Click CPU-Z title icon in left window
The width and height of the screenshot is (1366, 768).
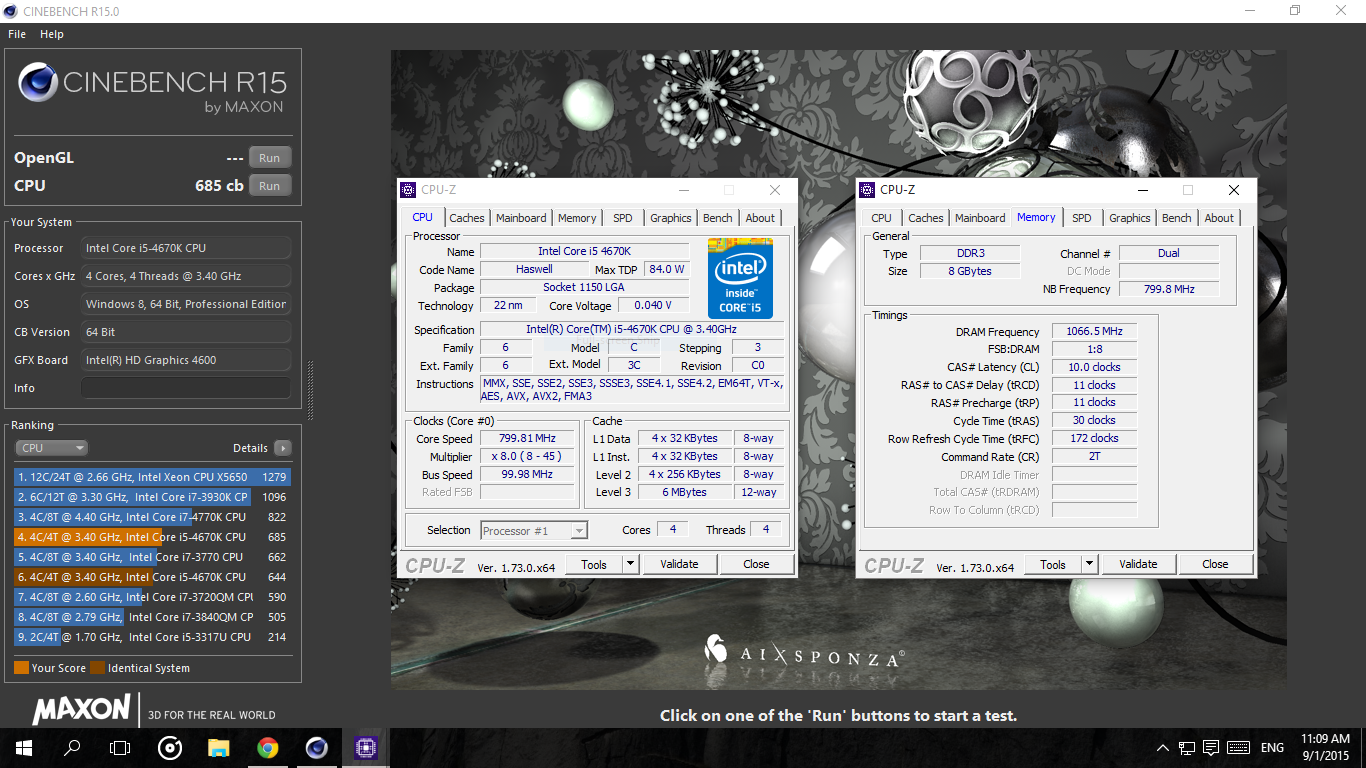[x=407, y=190]
